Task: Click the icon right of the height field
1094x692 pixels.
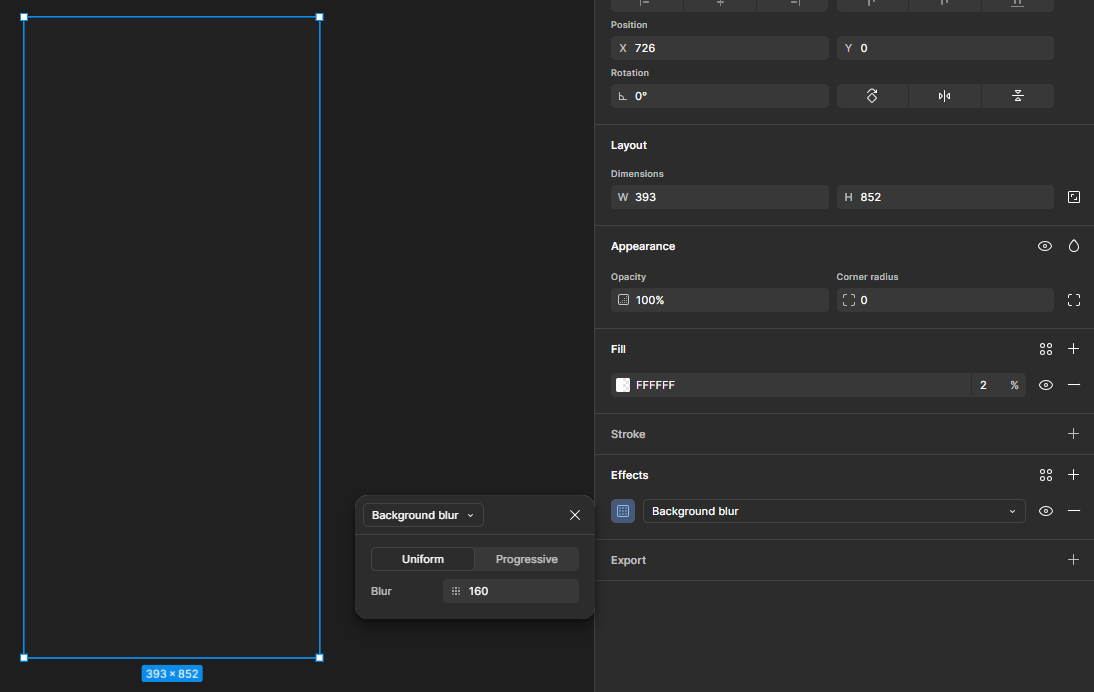Action: point(1074,197)
